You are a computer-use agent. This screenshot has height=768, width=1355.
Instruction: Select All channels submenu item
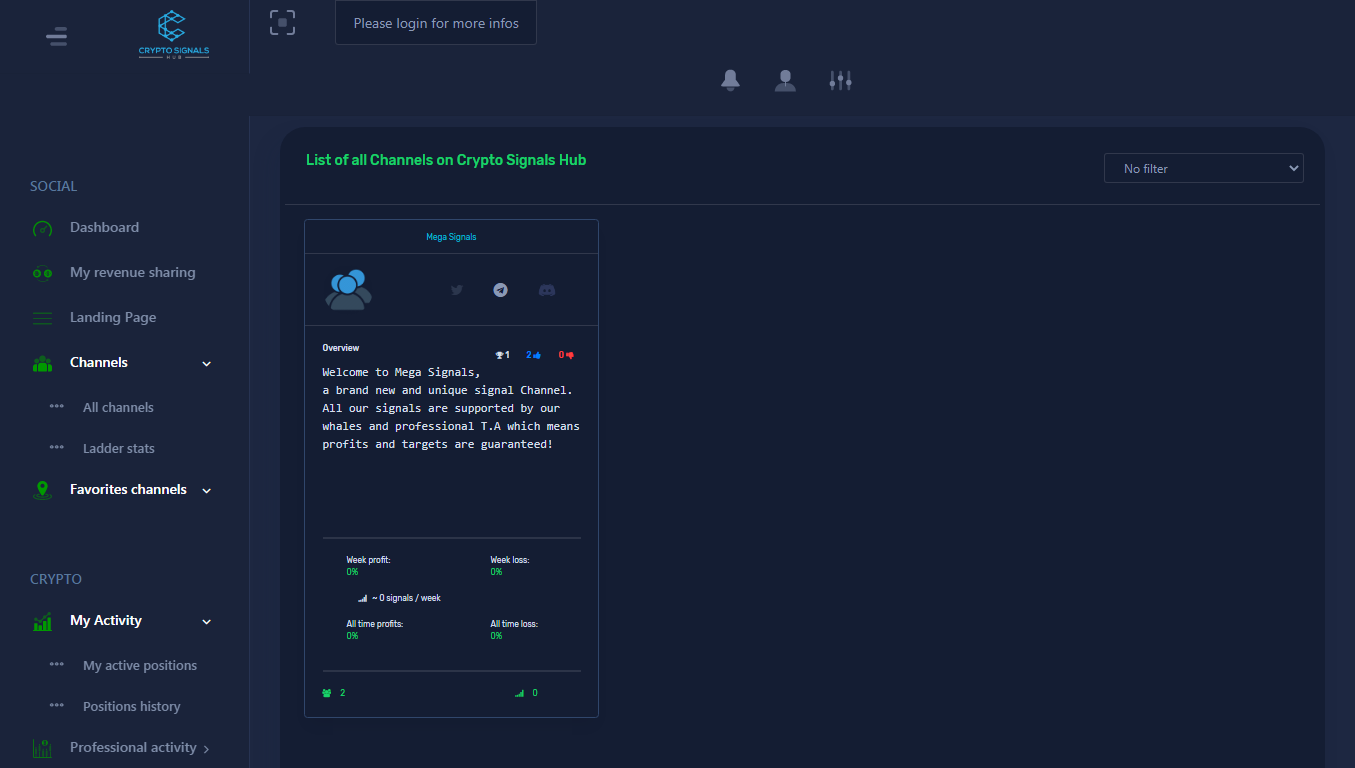[118, 407]
